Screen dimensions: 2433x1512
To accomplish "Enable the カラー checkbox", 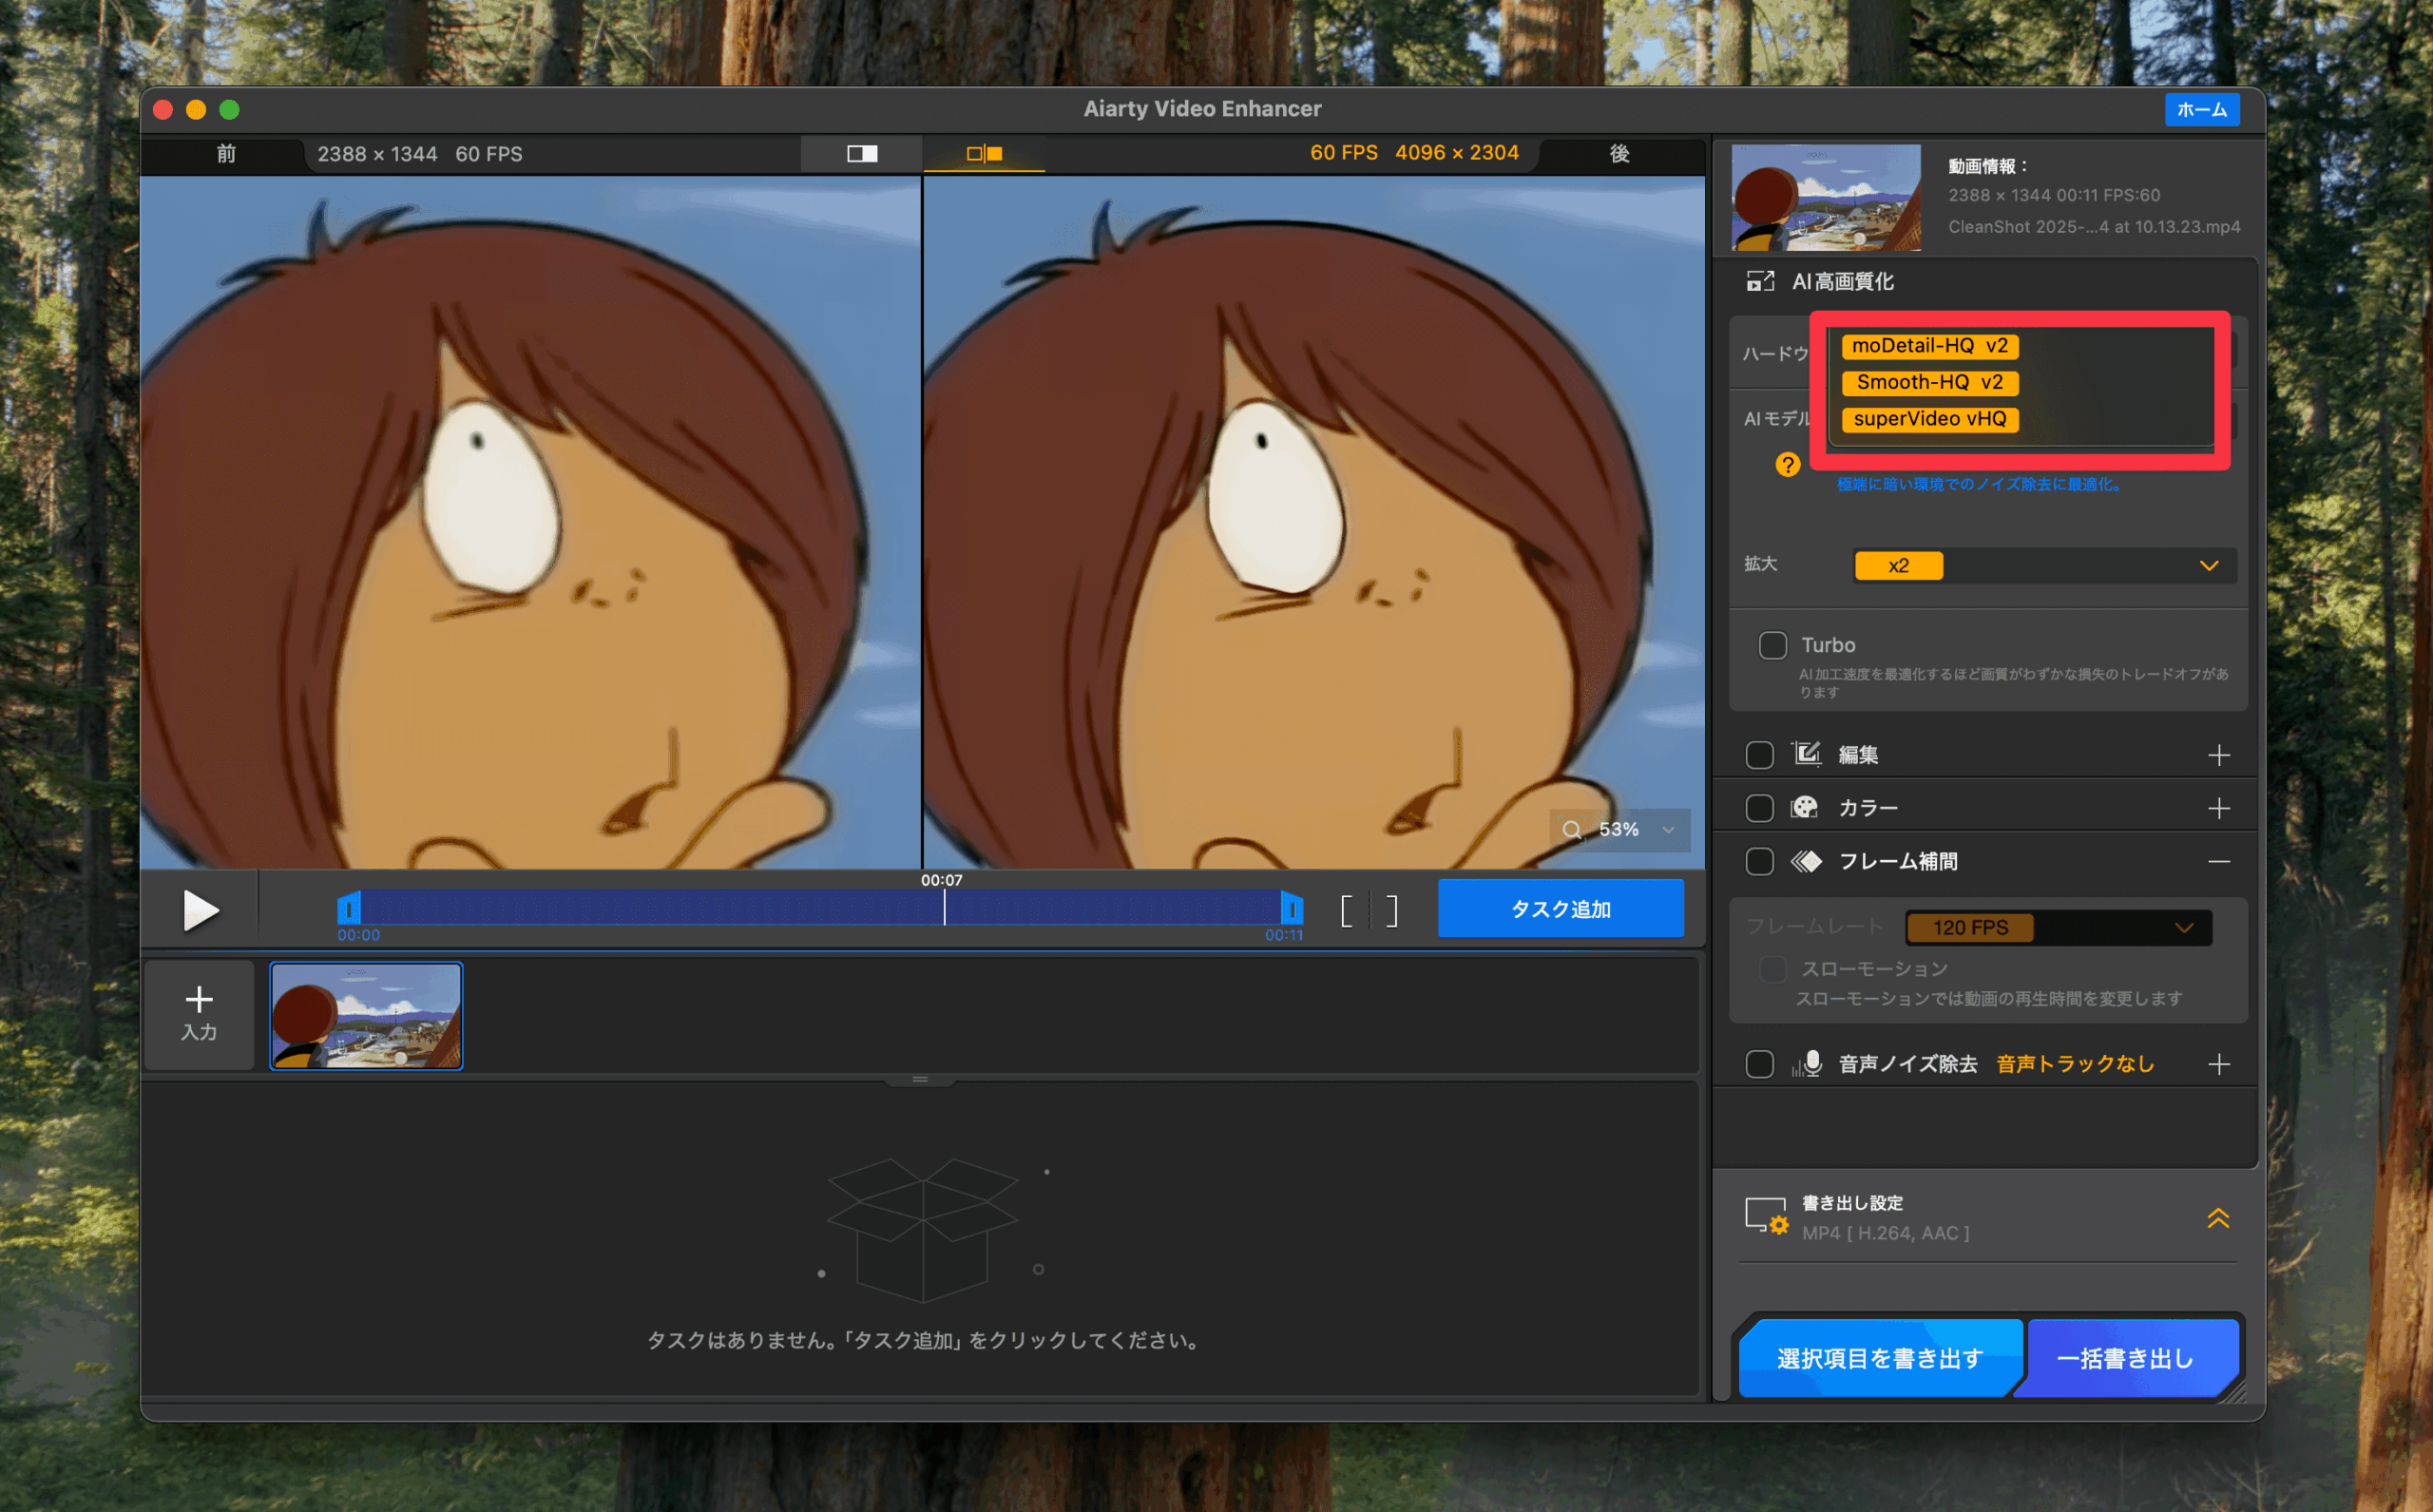I will click(x=1759, y=808).
